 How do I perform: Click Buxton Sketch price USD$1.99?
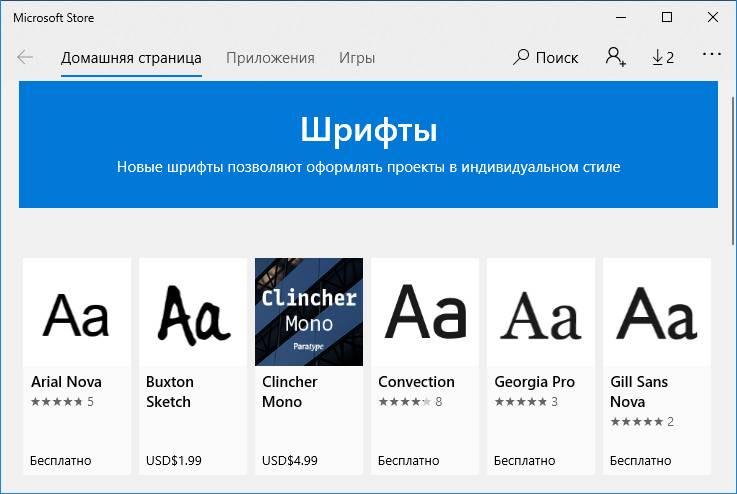(x=173, y=461)
